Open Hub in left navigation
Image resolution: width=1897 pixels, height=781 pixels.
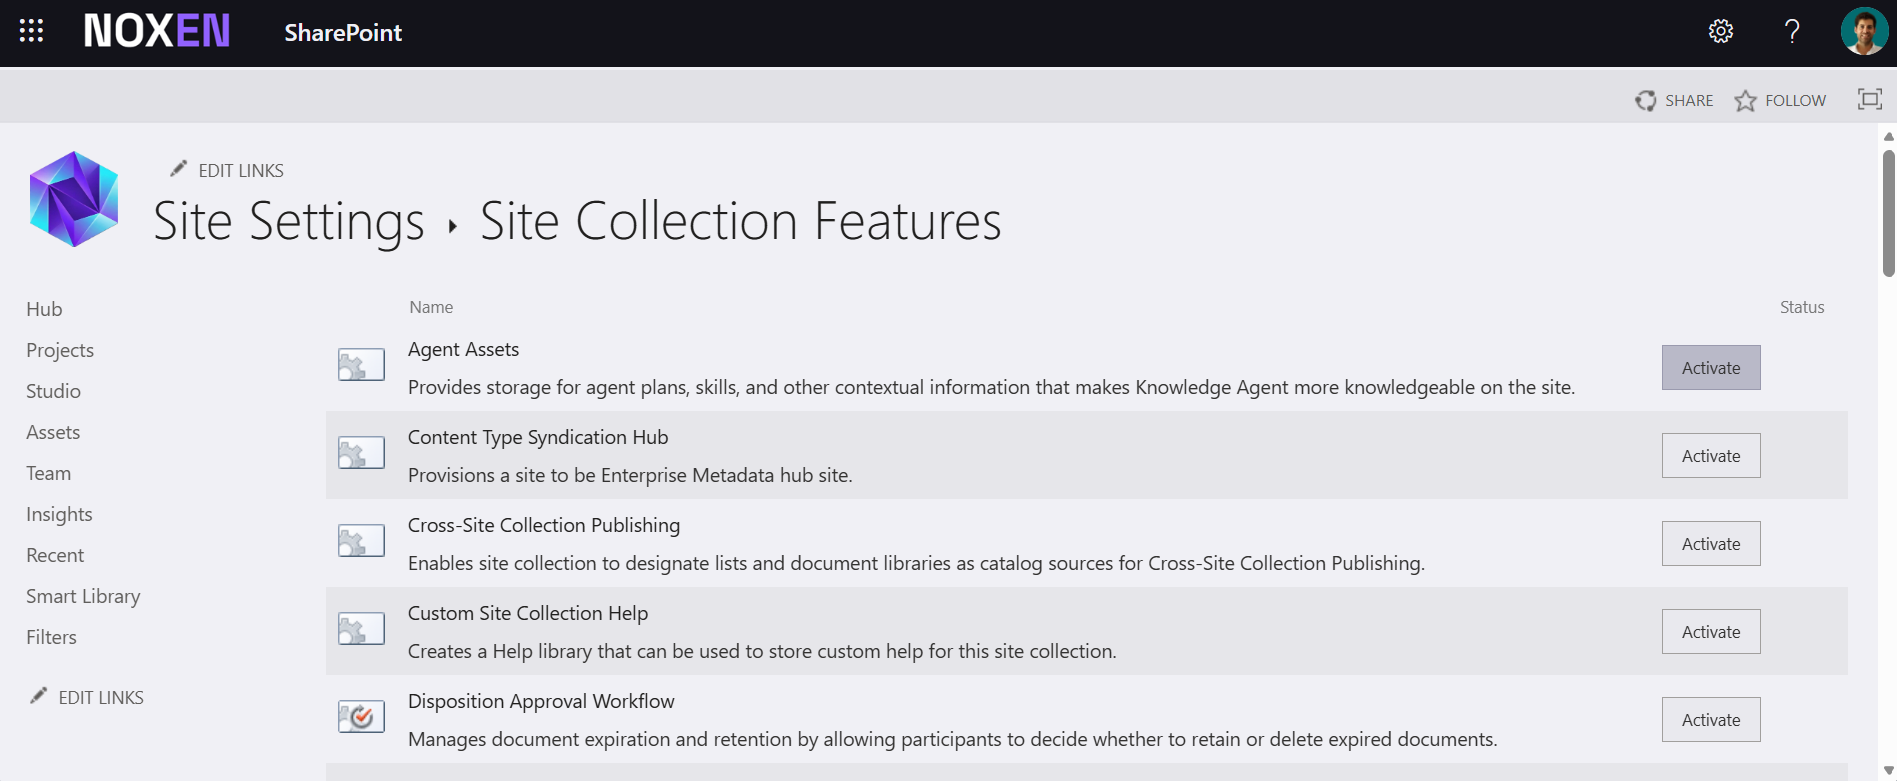pyautogui.click(x=44, y=309)
